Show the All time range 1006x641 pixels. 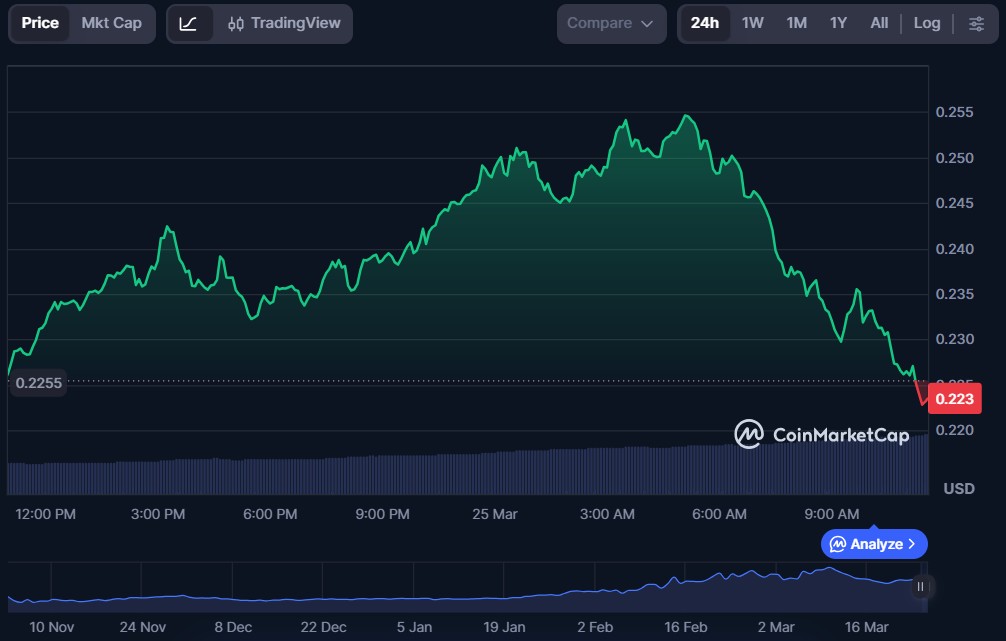(879, 23)
